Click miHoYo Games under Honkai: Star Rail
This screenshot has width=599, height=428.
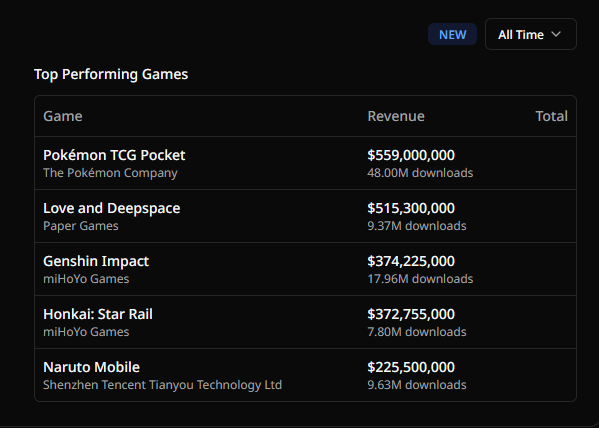coord(86,332)
